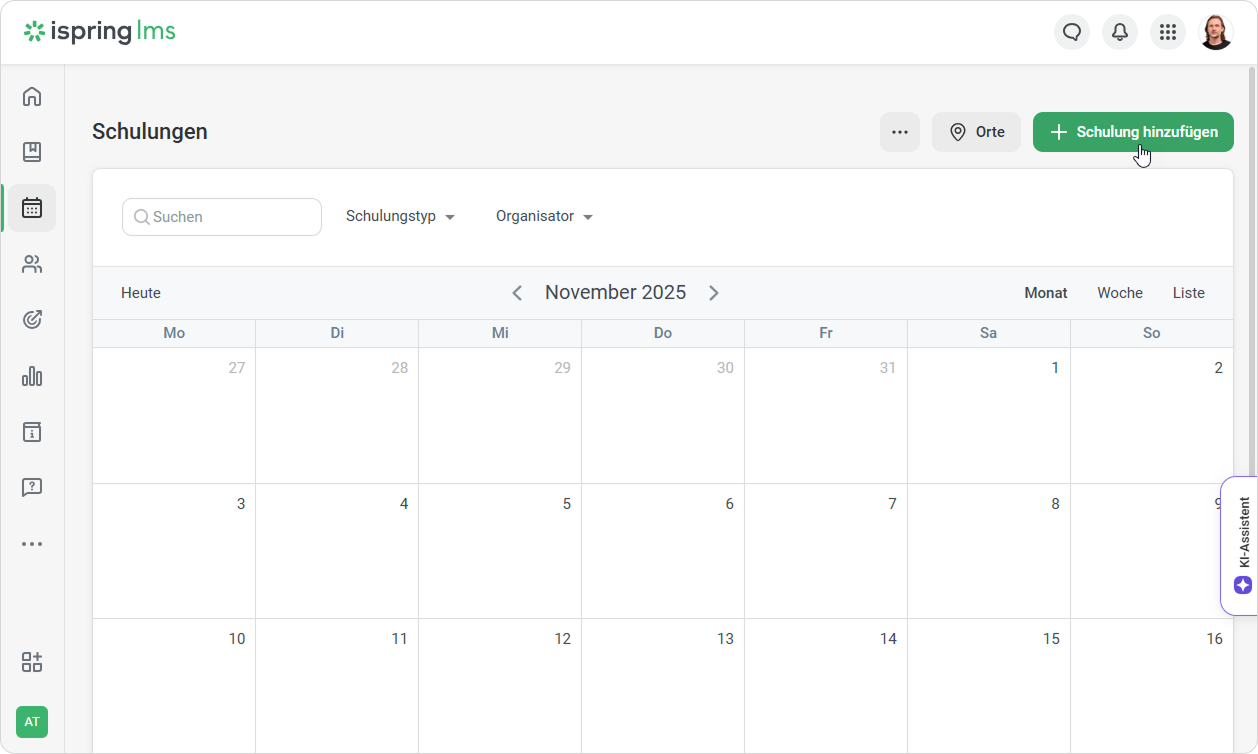Open the course catalog book icon
1258x754 pixels.
pyautogui.click(x=32, y=152)
